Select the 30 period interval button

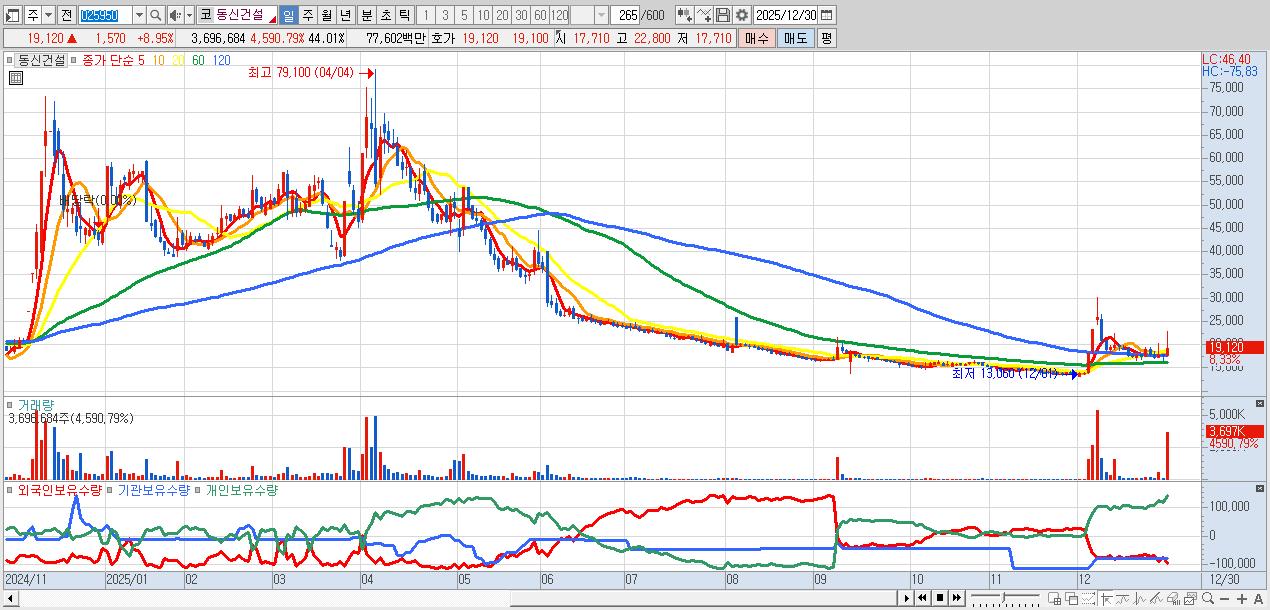522,15
